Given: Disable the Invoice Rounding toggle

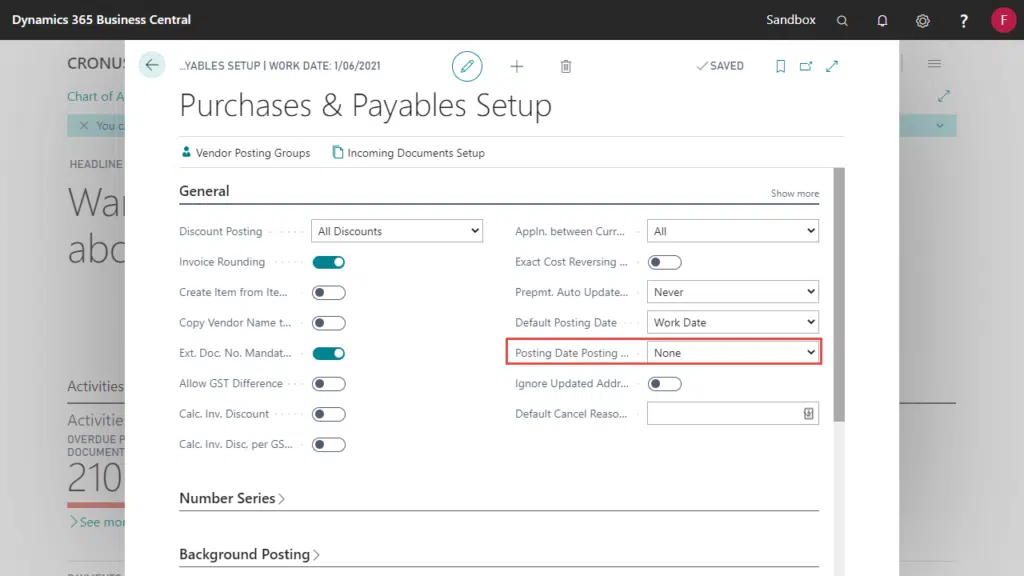Looking at the screenshot, I should [329, 262].
